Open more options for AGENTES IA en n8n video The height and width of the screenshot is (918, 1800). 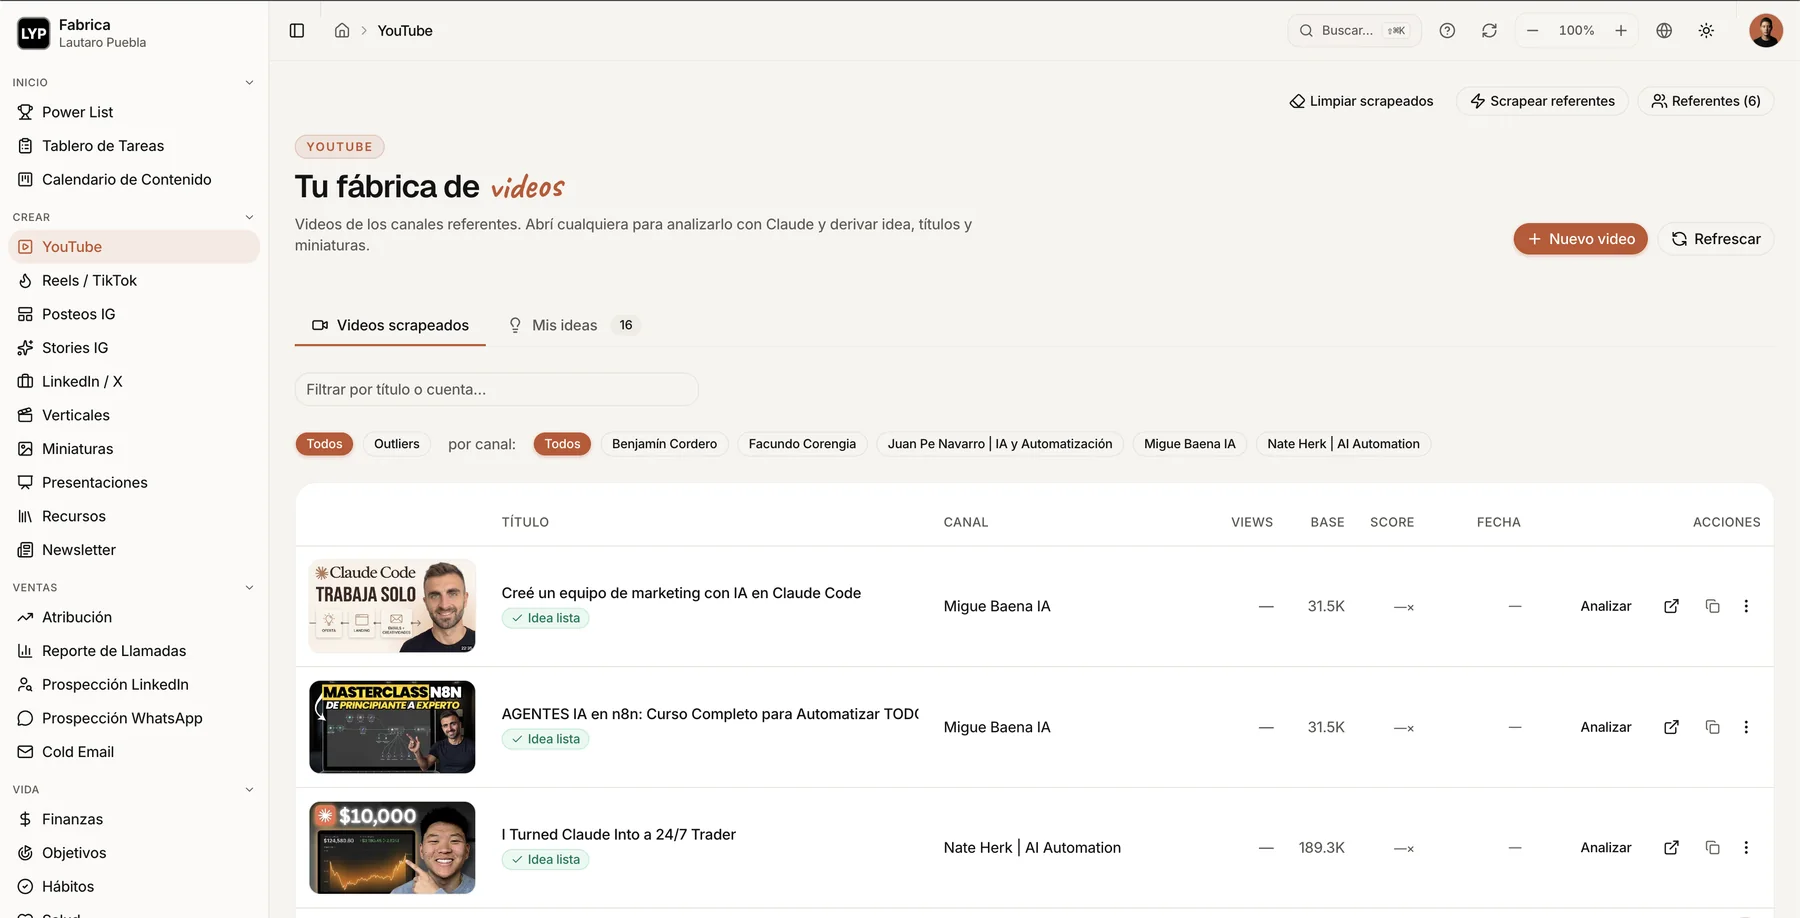point(1746,727)
